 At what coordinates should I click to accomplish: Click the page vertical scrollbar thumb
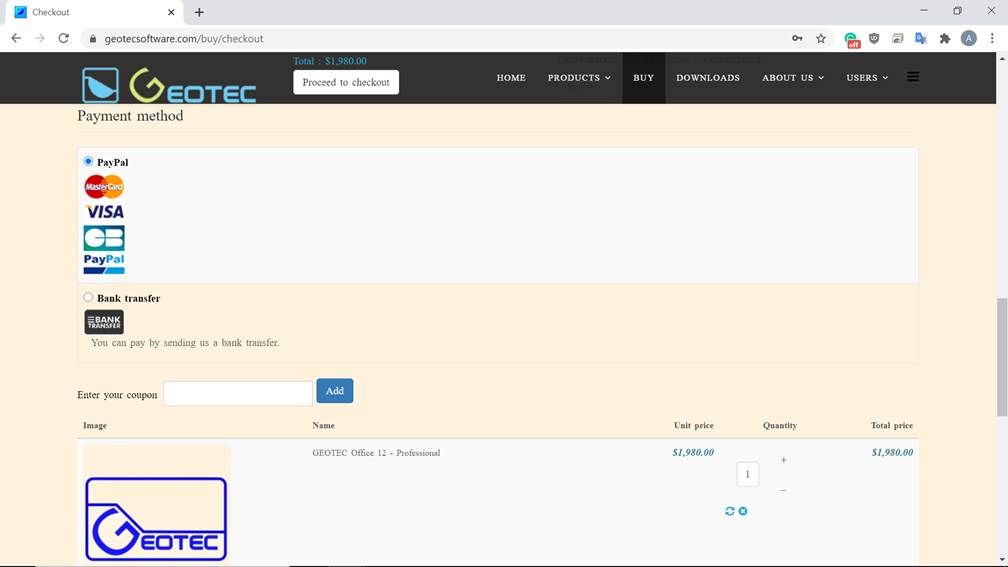[1002, 357]
